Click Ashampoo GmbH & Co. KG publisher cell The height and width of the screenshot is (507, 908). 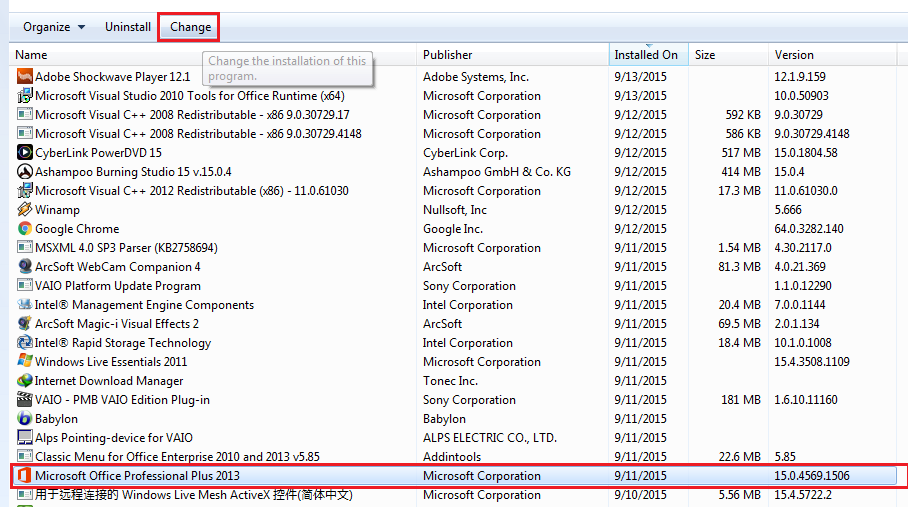pos(497,172)
